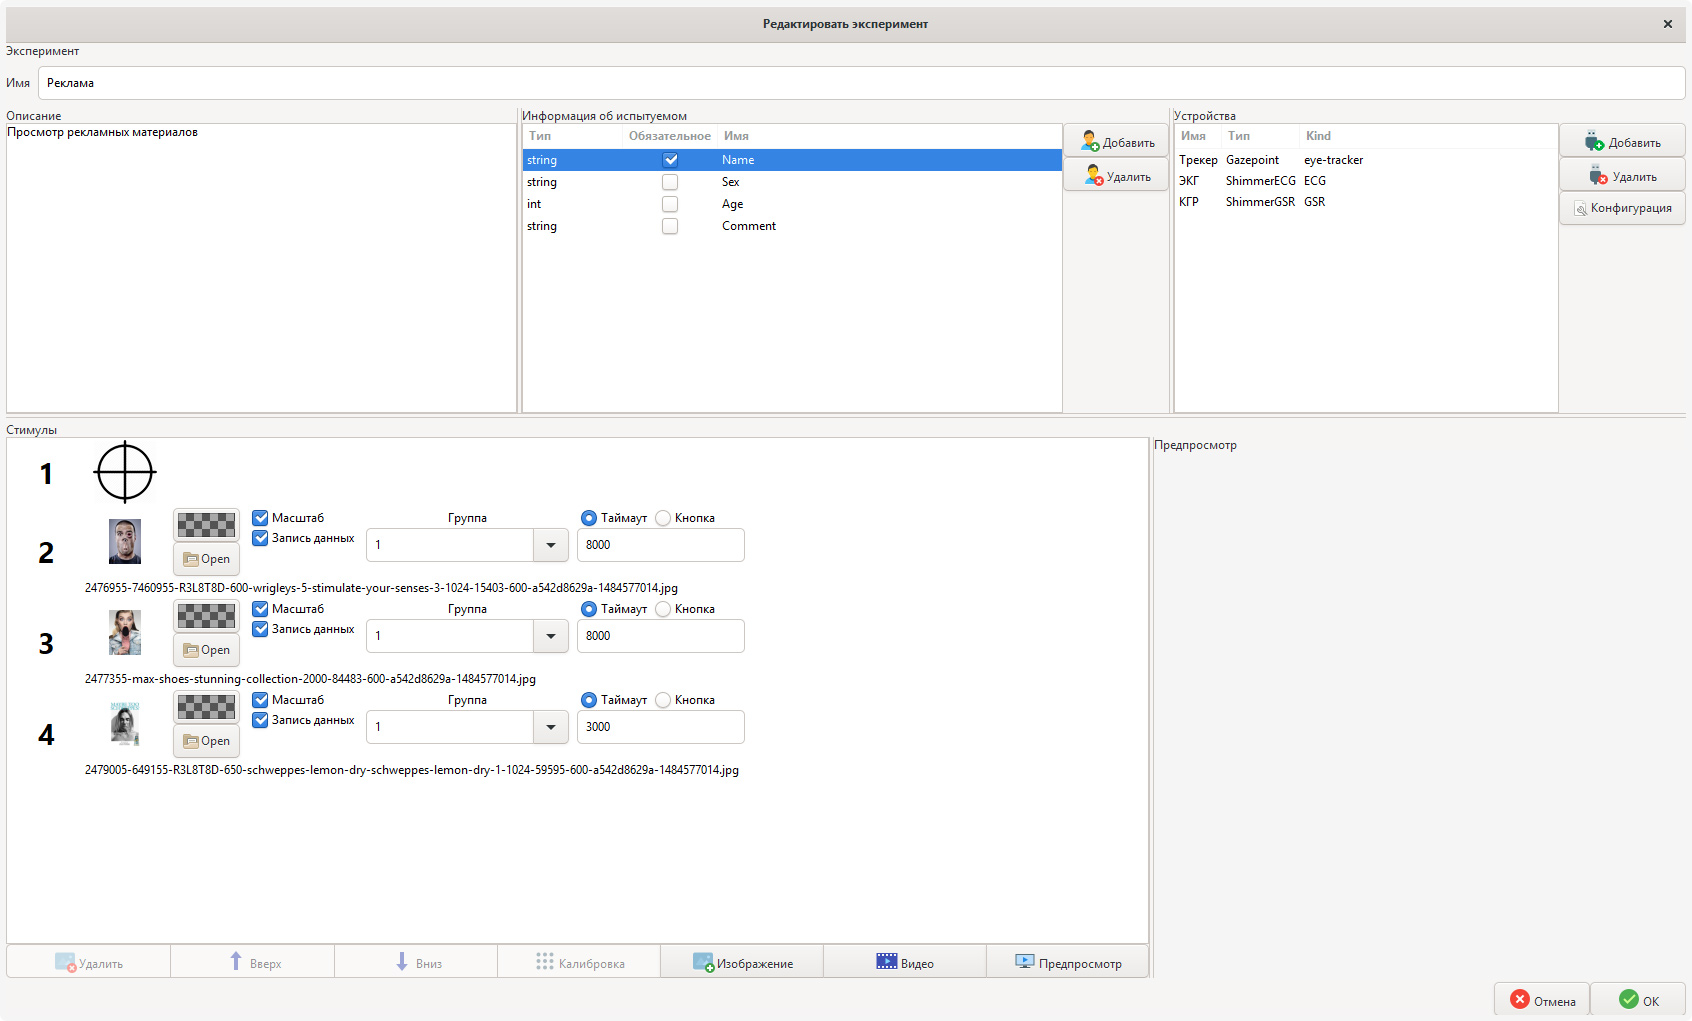Expand the Группа dropdown for stimulus 2
Image resolution: width=1692 pixels, height=1021 pixels.
pos(551,545)
